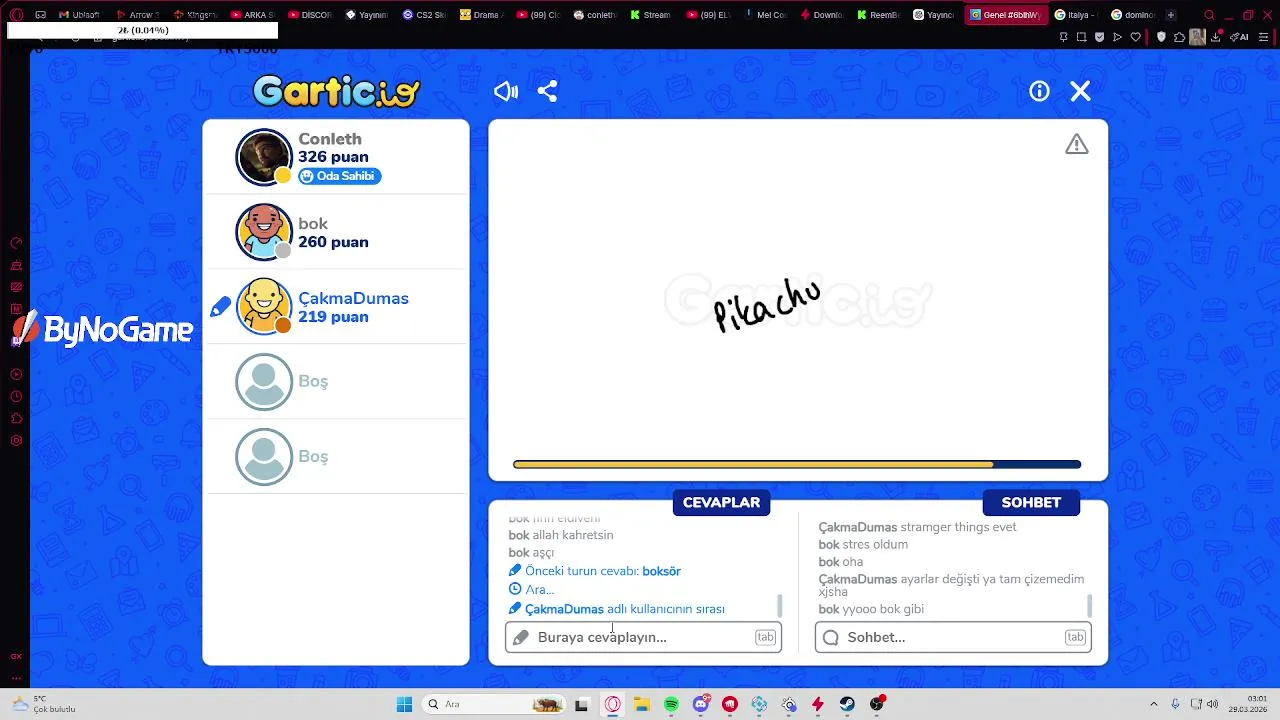This screenshot has width=1280, height=720.
Task: Switch to the CEVAPLAR tab
Action: [721, 502]
